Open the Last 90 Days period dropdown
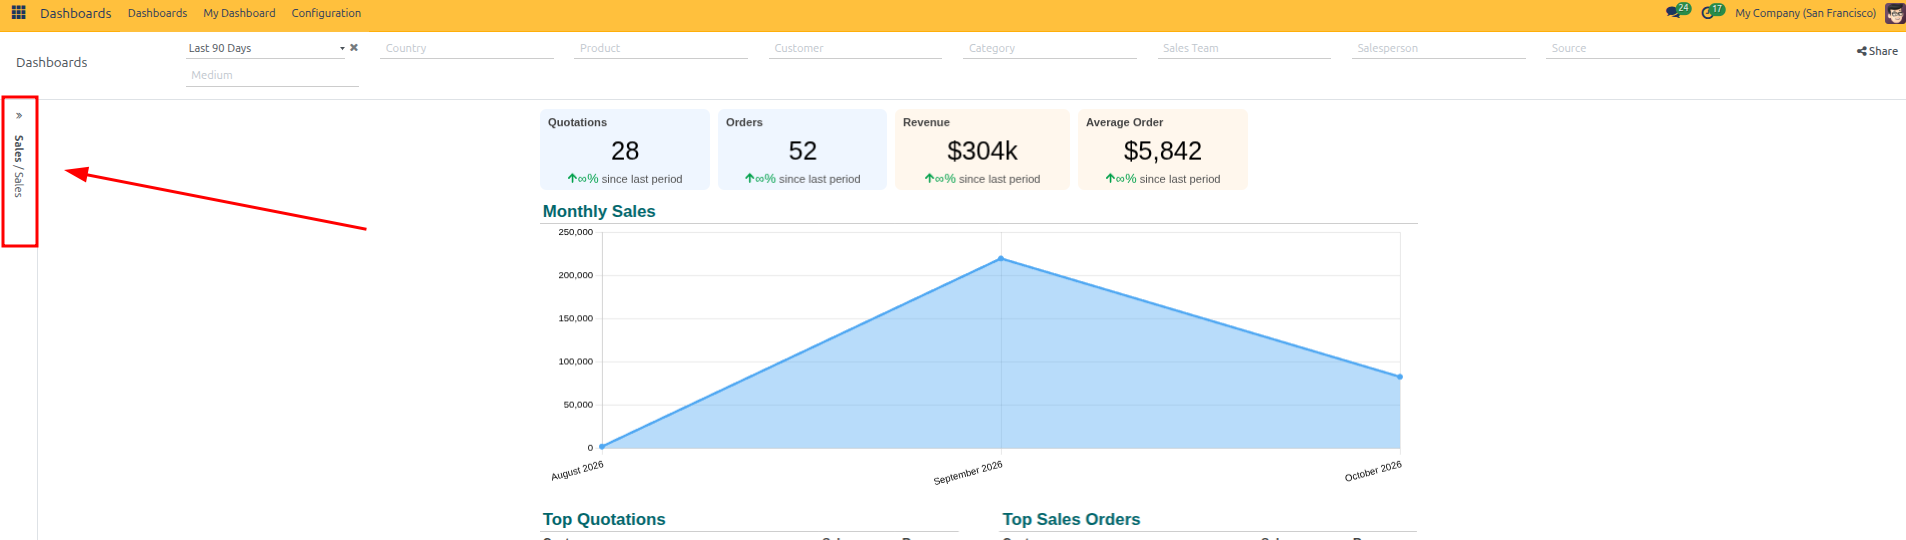This screenshot has height=540, width=1906. 265,48
